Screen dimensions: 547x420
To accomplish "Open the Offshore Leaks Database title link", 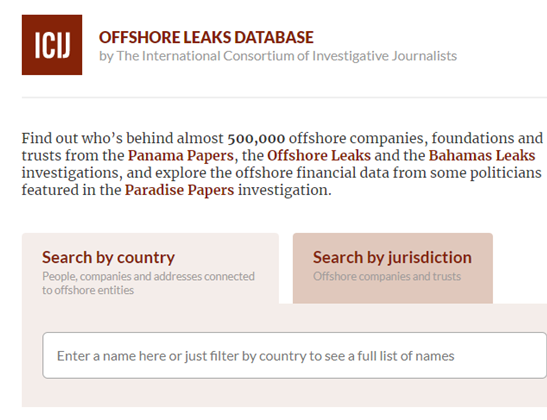I will click(x=206, y=37).
